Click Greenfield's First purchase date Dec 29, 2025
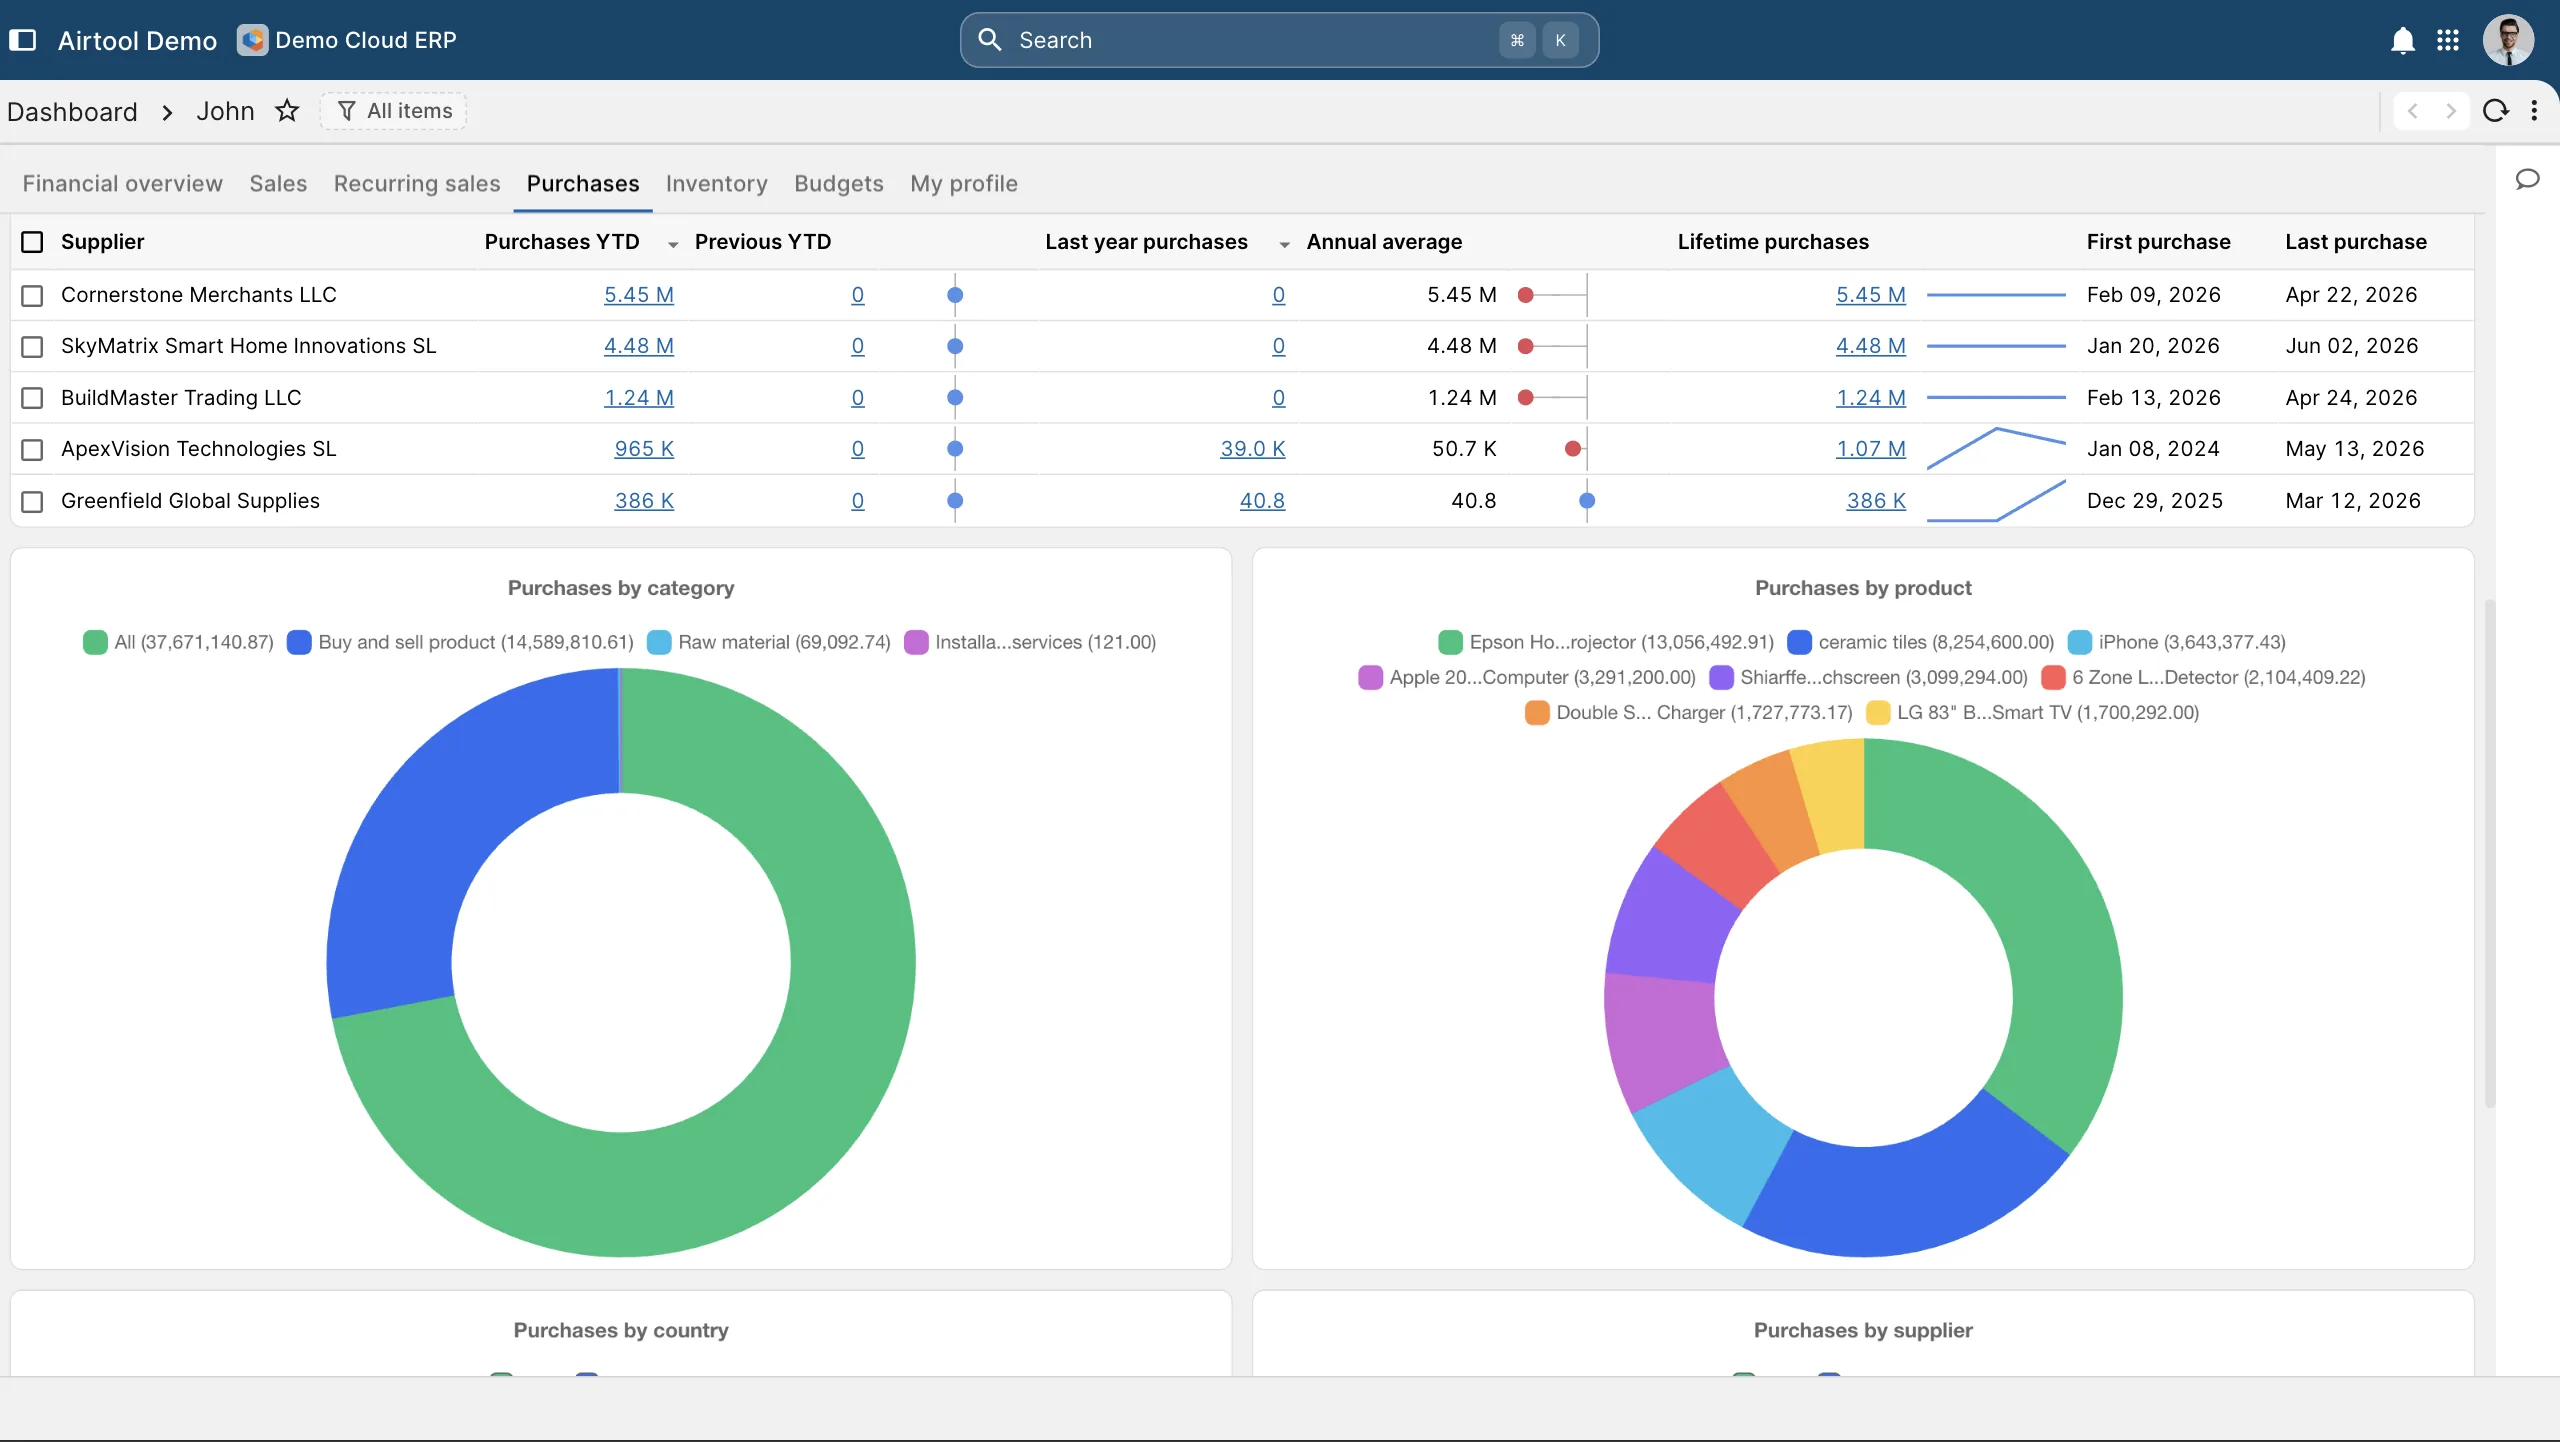 [2154, 501]
